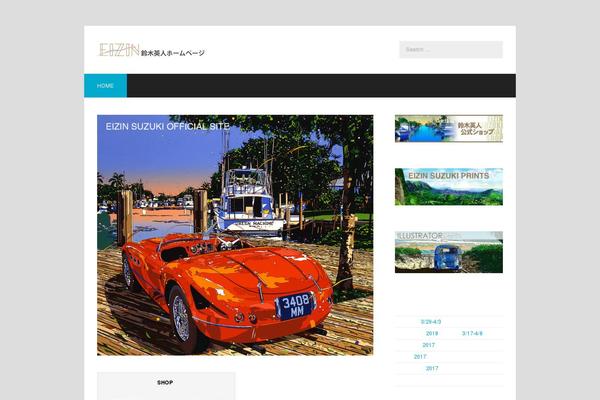
Task: Select the HOME menu item
Action: click(x=105, y=86)
